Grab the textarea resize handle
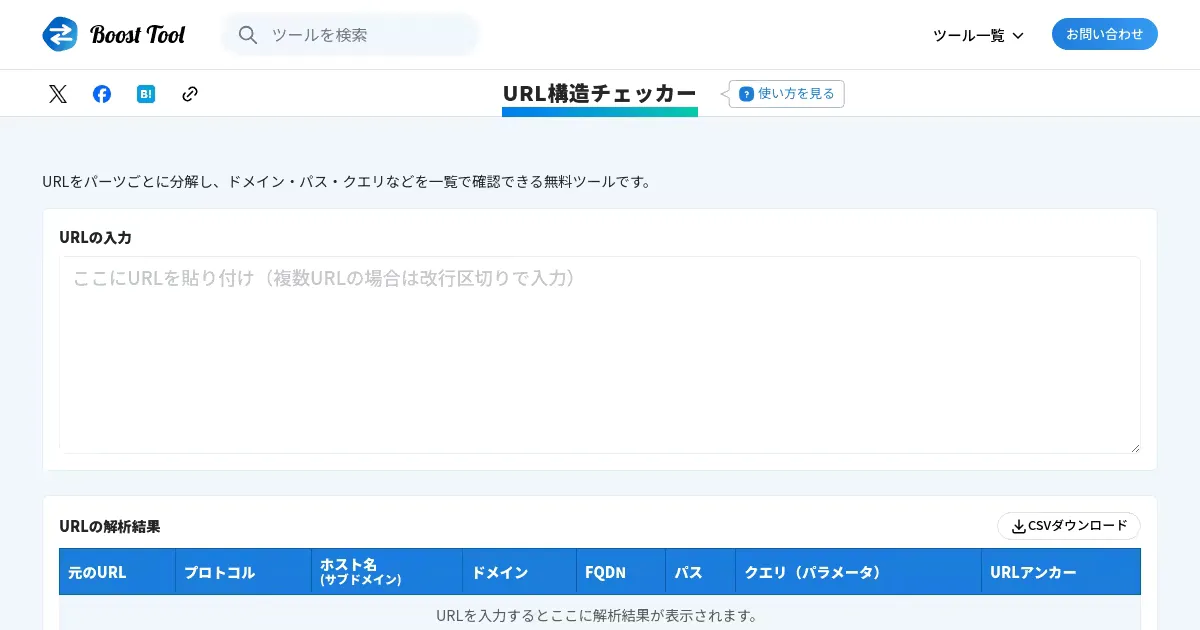Screen dimensions: 1200x630 pyautogui.click(x=1134, y=448)
